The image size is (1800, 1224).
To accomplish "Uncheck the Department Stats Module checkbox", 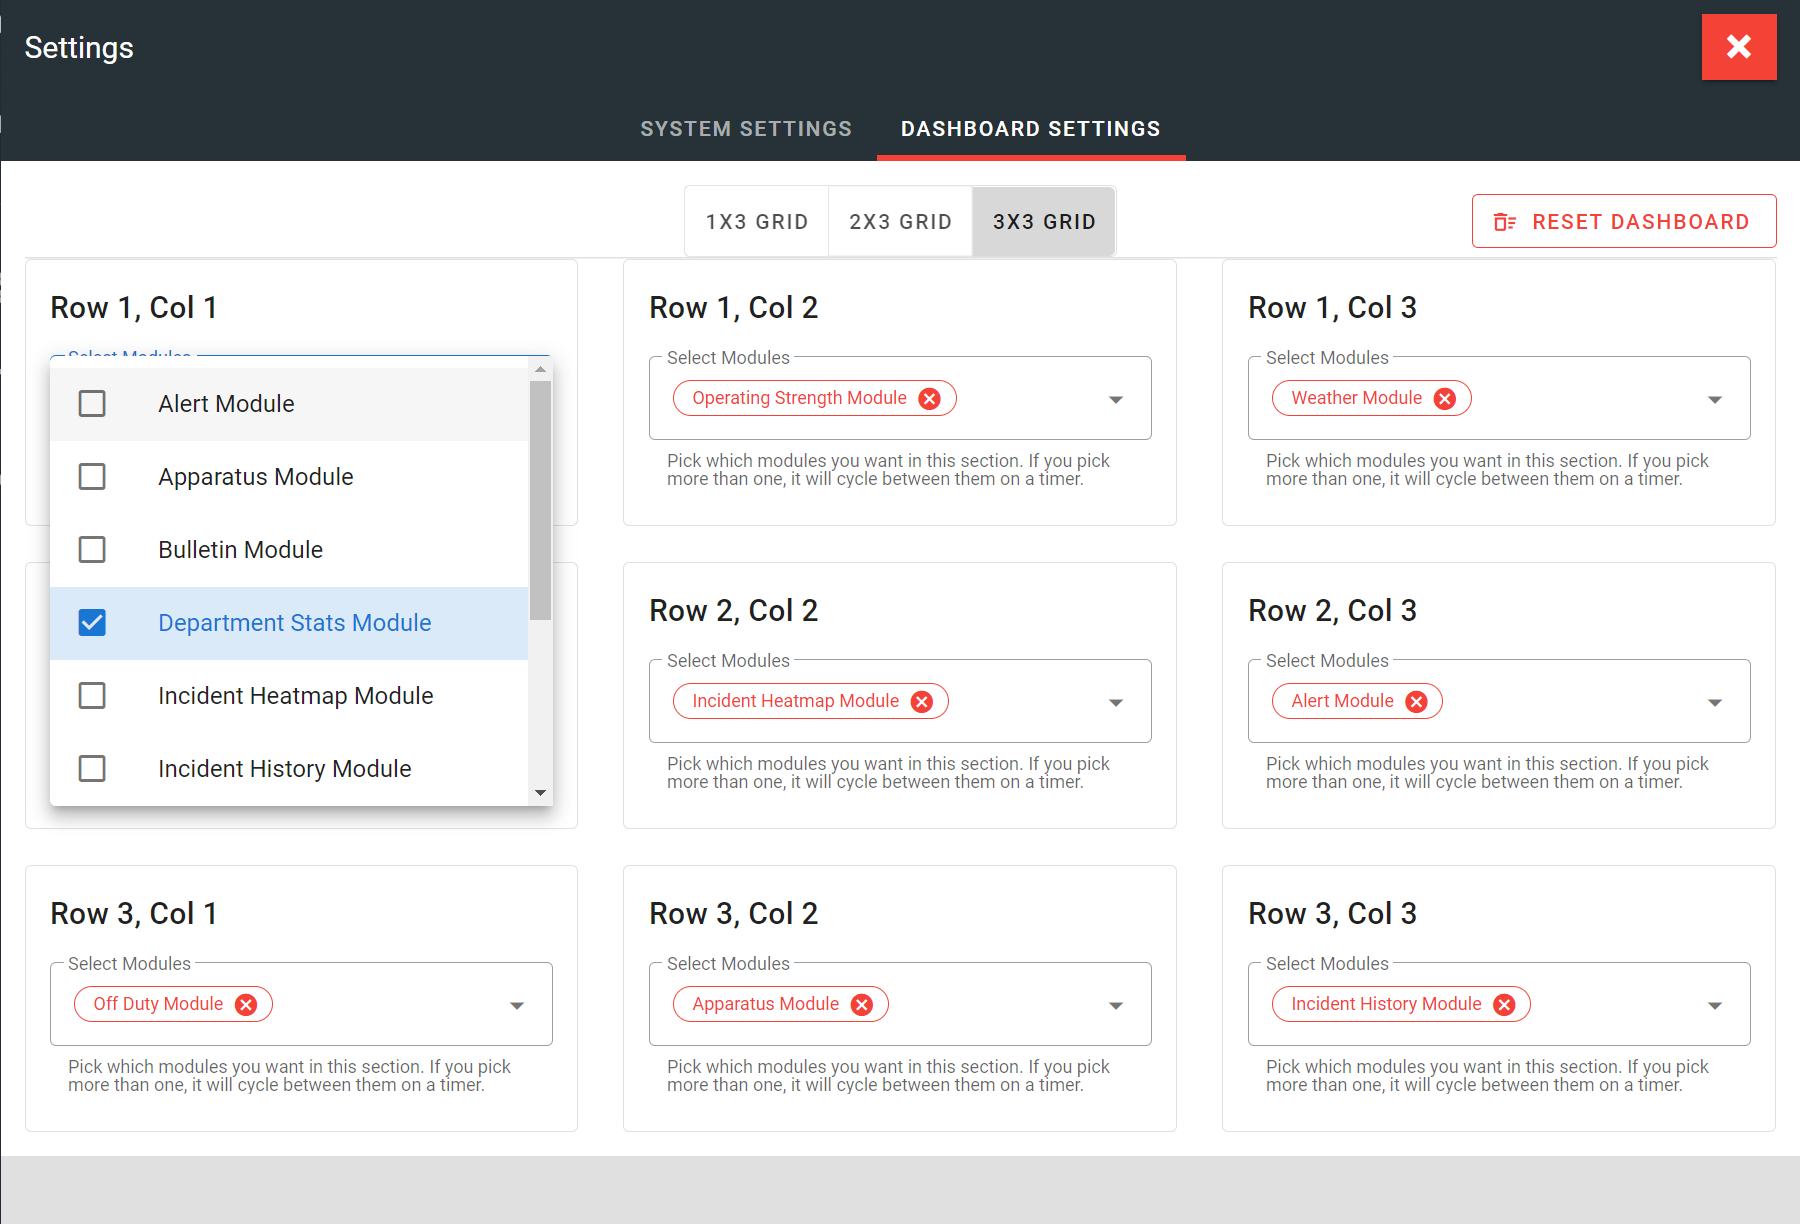I will (92, 623).
